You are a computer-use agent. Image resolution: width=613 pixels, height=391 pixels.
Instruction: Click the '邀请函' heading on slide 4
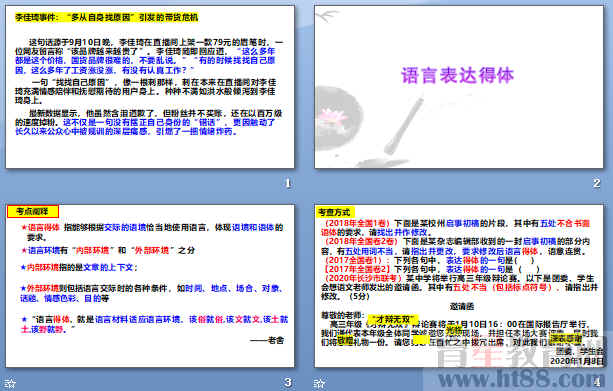462,307
